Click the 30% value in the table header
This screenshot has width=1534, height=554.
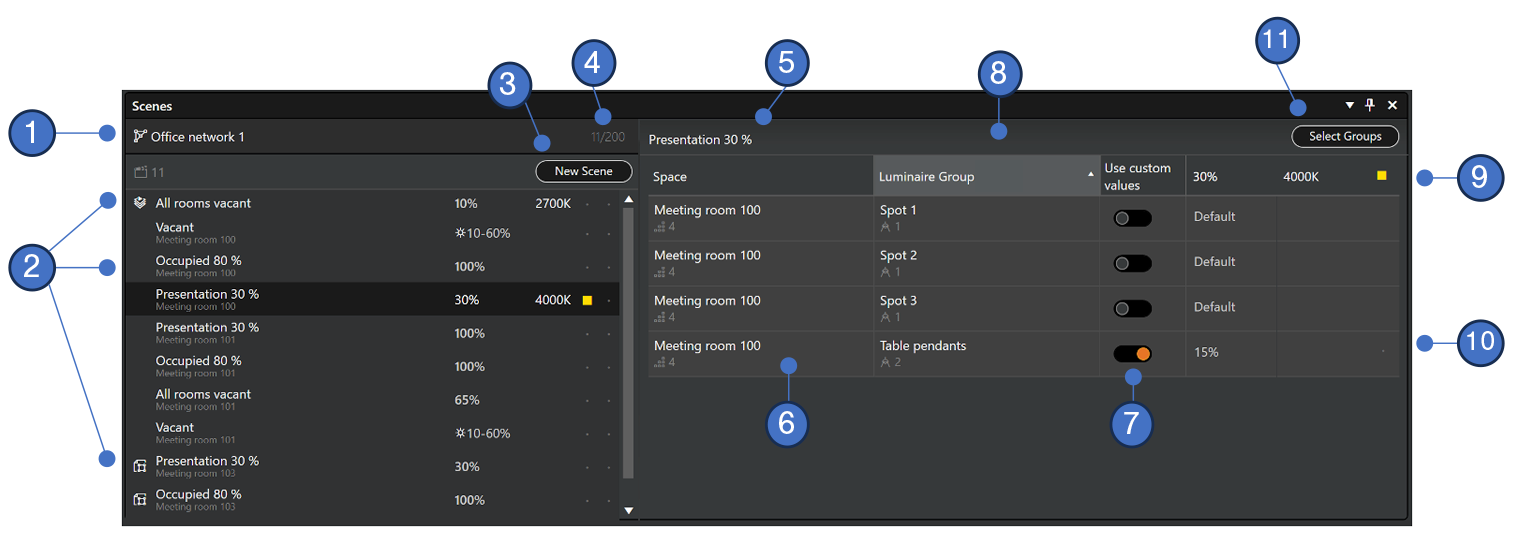1205,176
